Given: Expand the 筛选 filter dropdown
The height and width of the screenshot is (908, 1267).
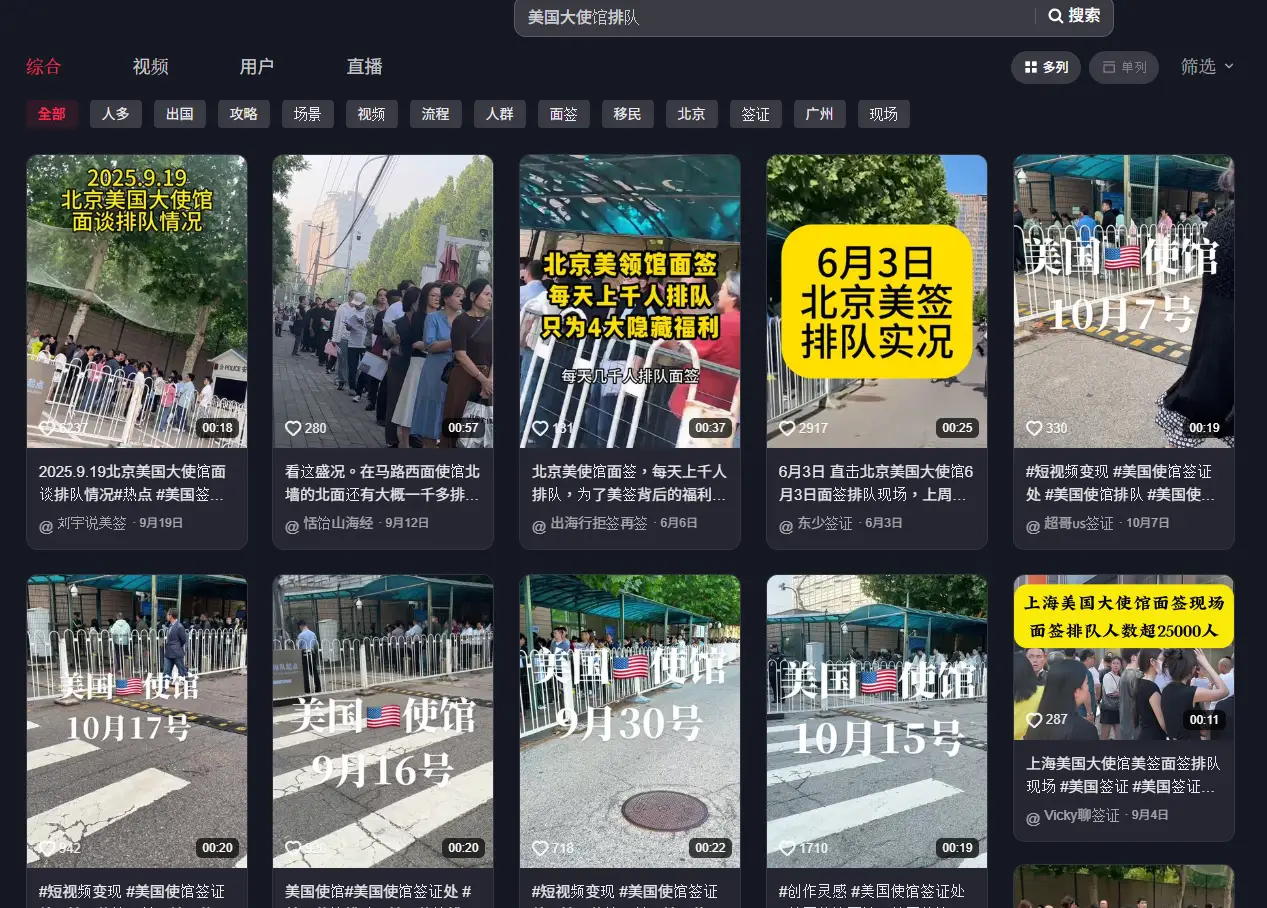Looking at the screenshot, I should (1198, 66).
